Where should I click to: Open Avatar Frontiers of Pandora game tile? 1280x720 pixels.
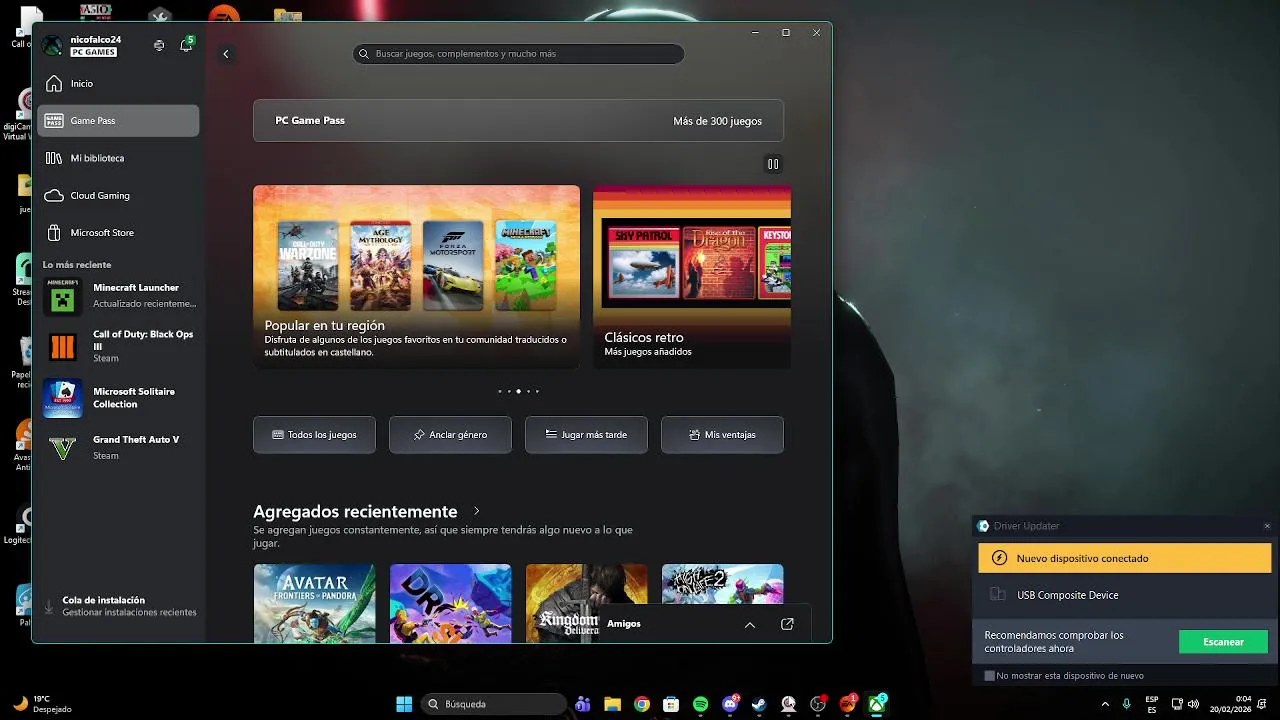(x=314, y=603)
